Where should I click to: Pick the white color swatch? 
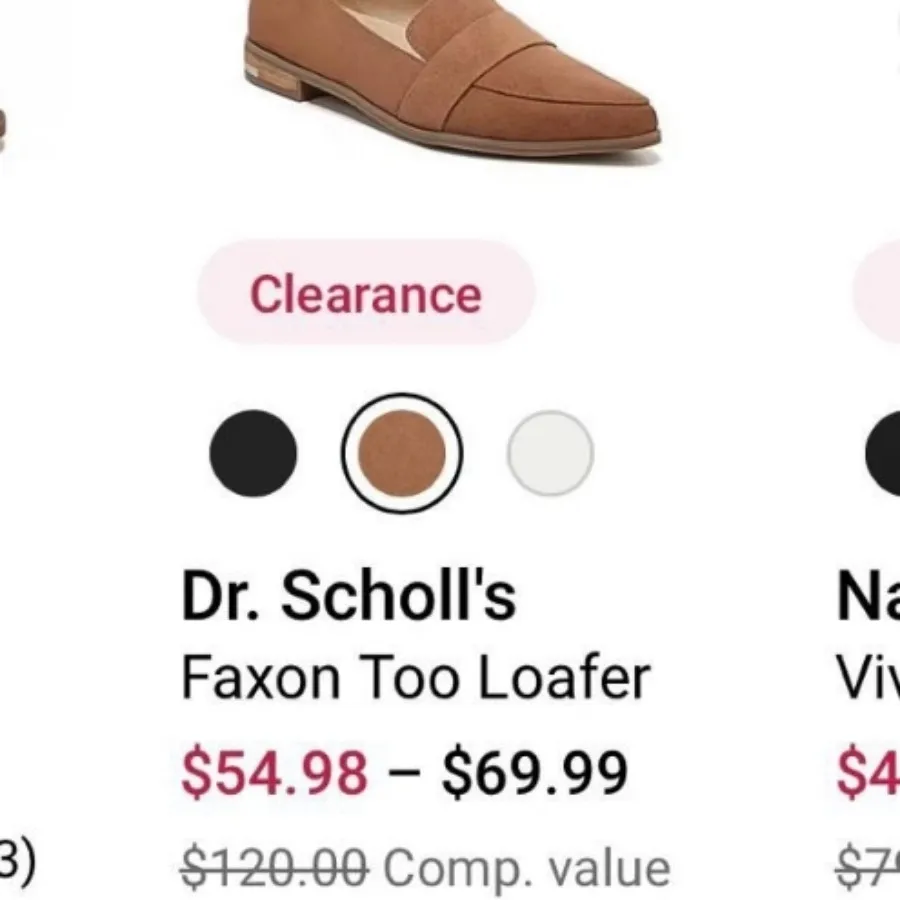[x=550, y=452]
